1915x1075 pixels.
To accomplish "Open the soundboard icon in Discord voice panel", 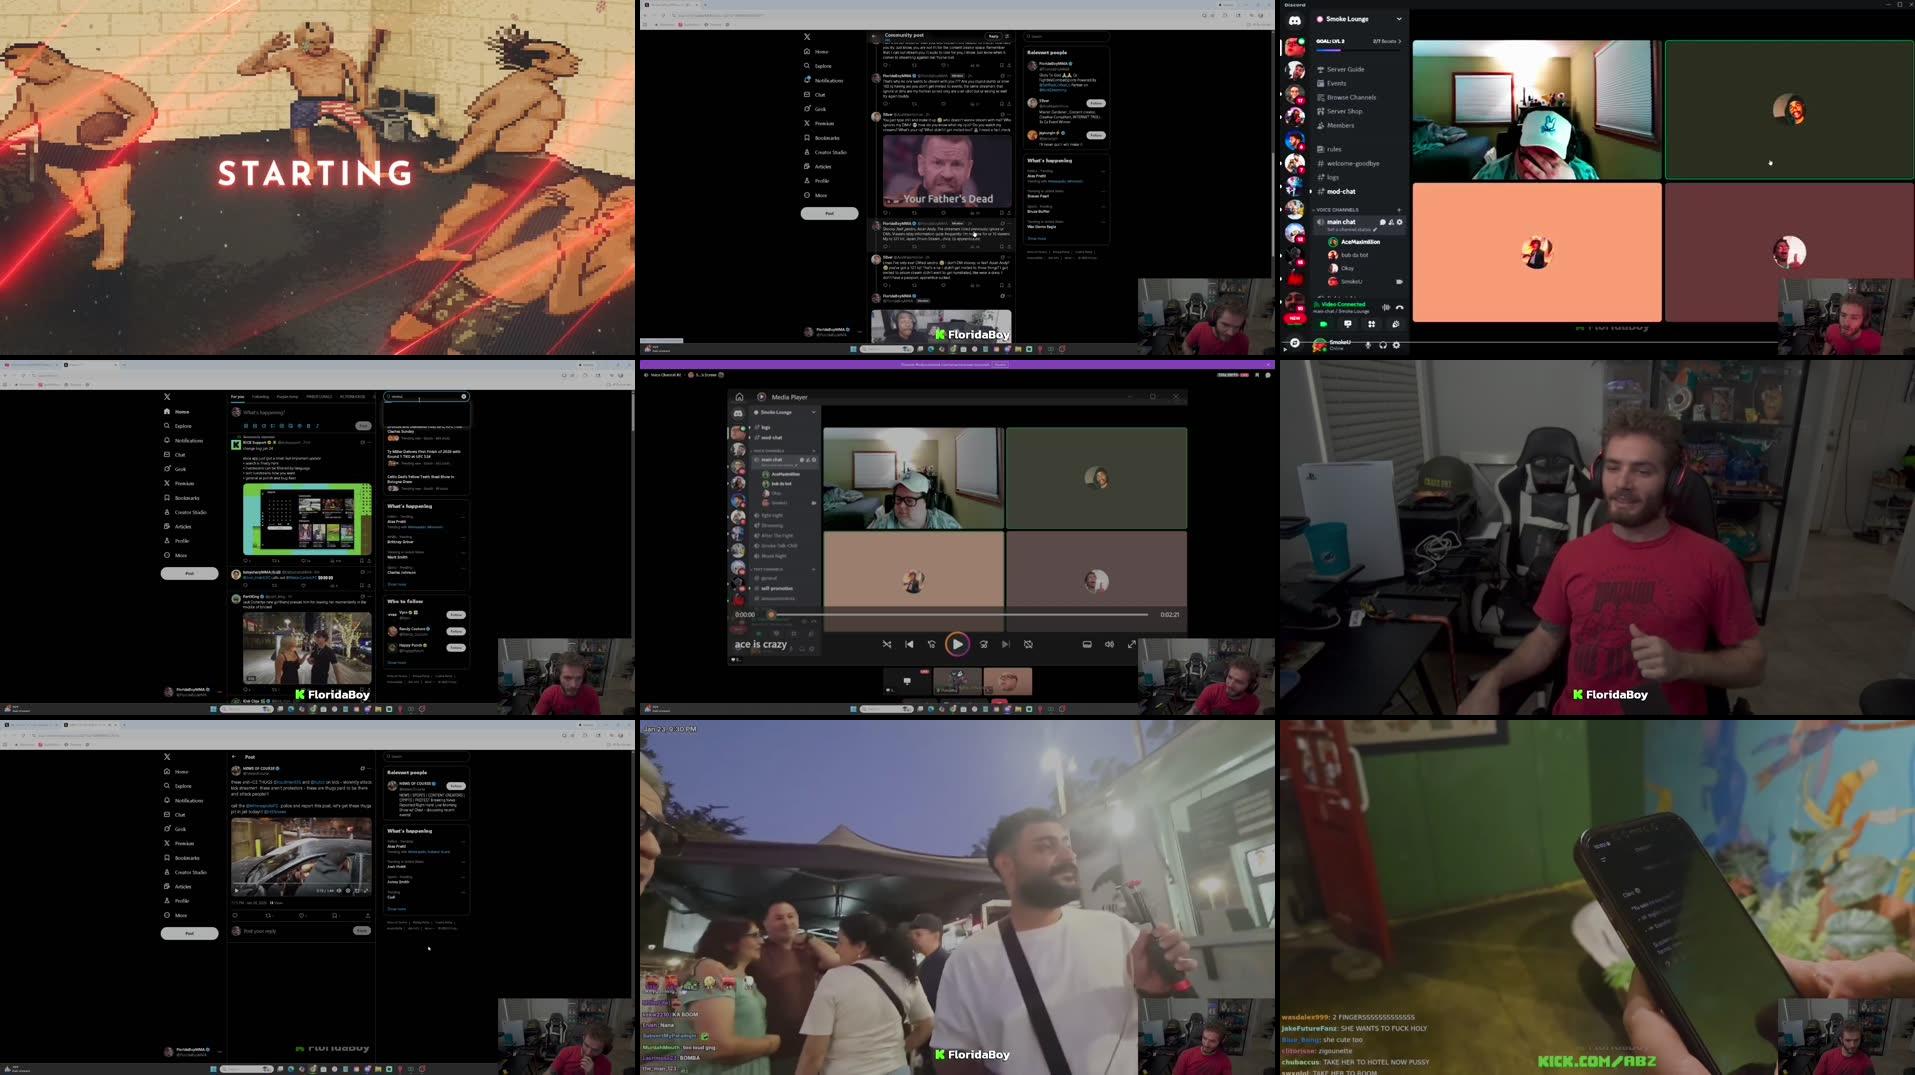I will point(1396,324).
